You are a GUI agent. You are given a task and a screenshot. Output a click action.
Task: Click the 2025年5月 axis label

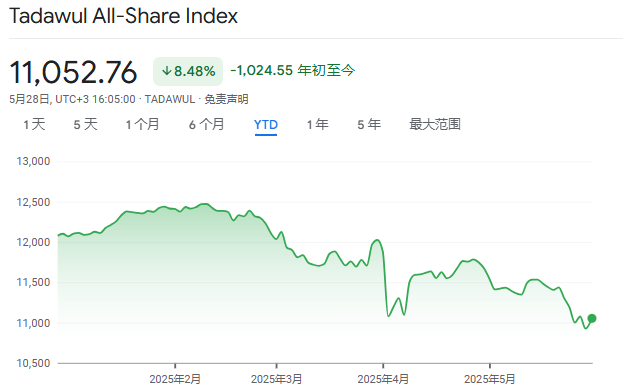click(490, 379)
